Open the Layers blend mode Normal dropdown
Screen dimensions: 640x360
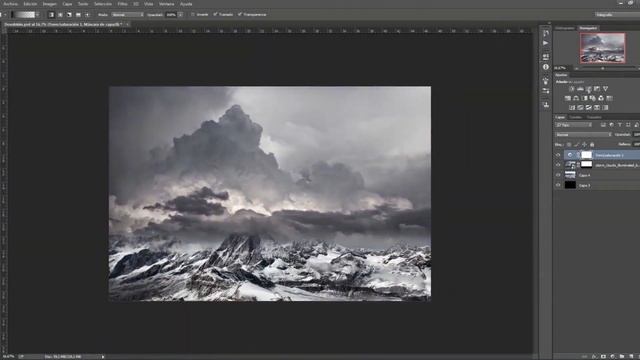pyautogui.click(x=583, y=135)
